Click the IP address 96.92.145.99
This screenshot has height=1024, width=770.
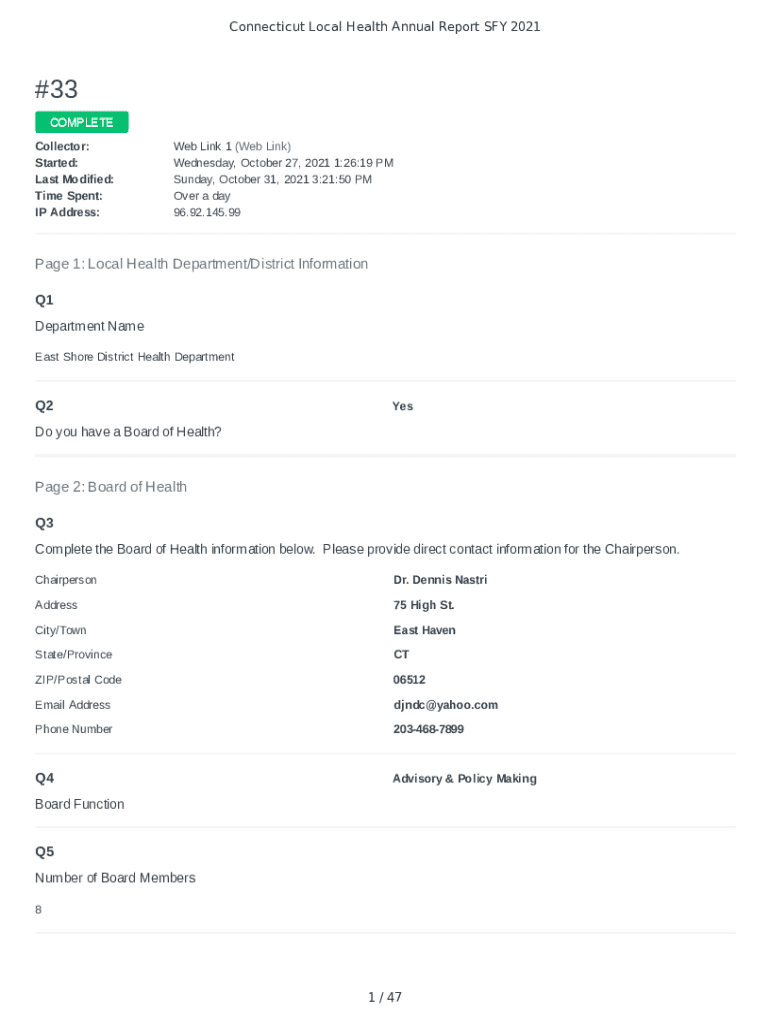coord(207,212)
